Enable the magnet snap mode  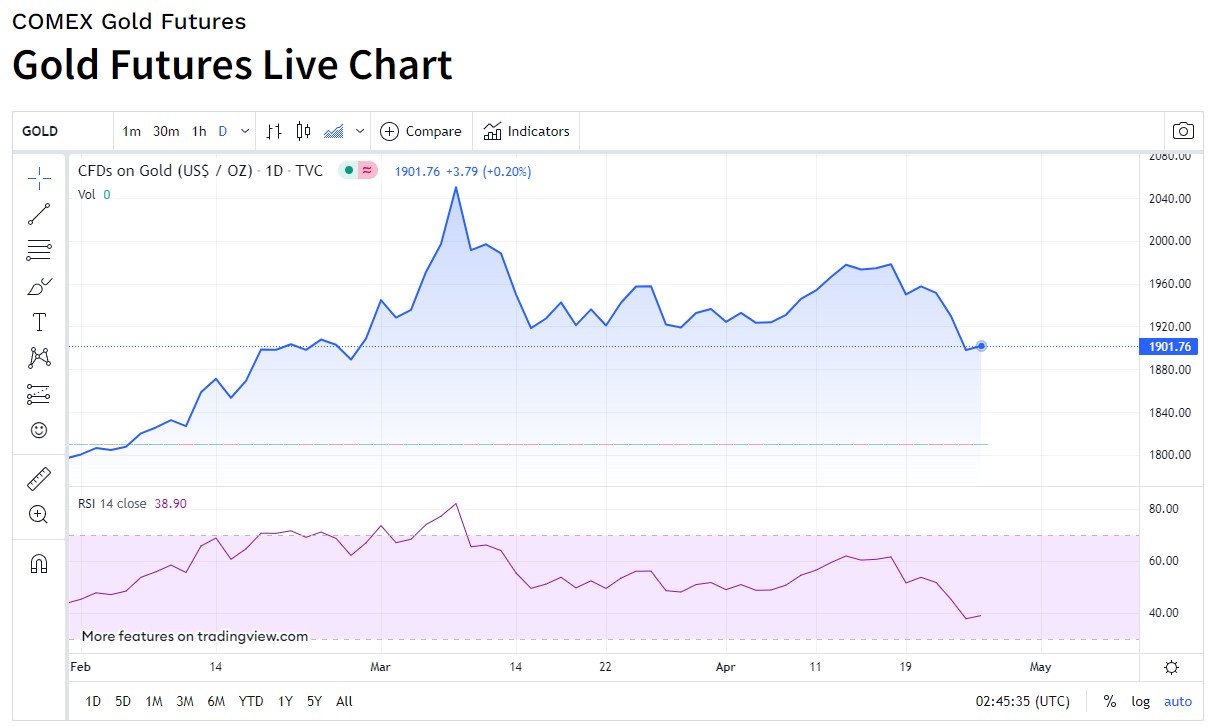(39, 564)
